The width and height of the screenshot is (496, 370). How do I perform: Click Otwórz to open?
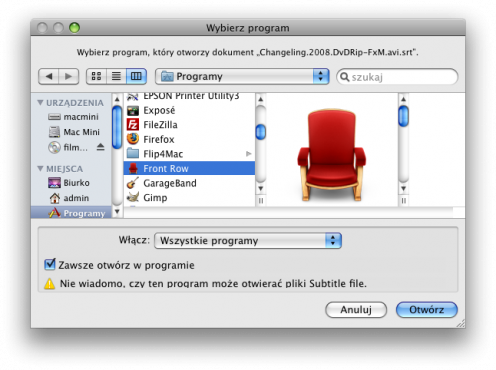coord(427,310)
